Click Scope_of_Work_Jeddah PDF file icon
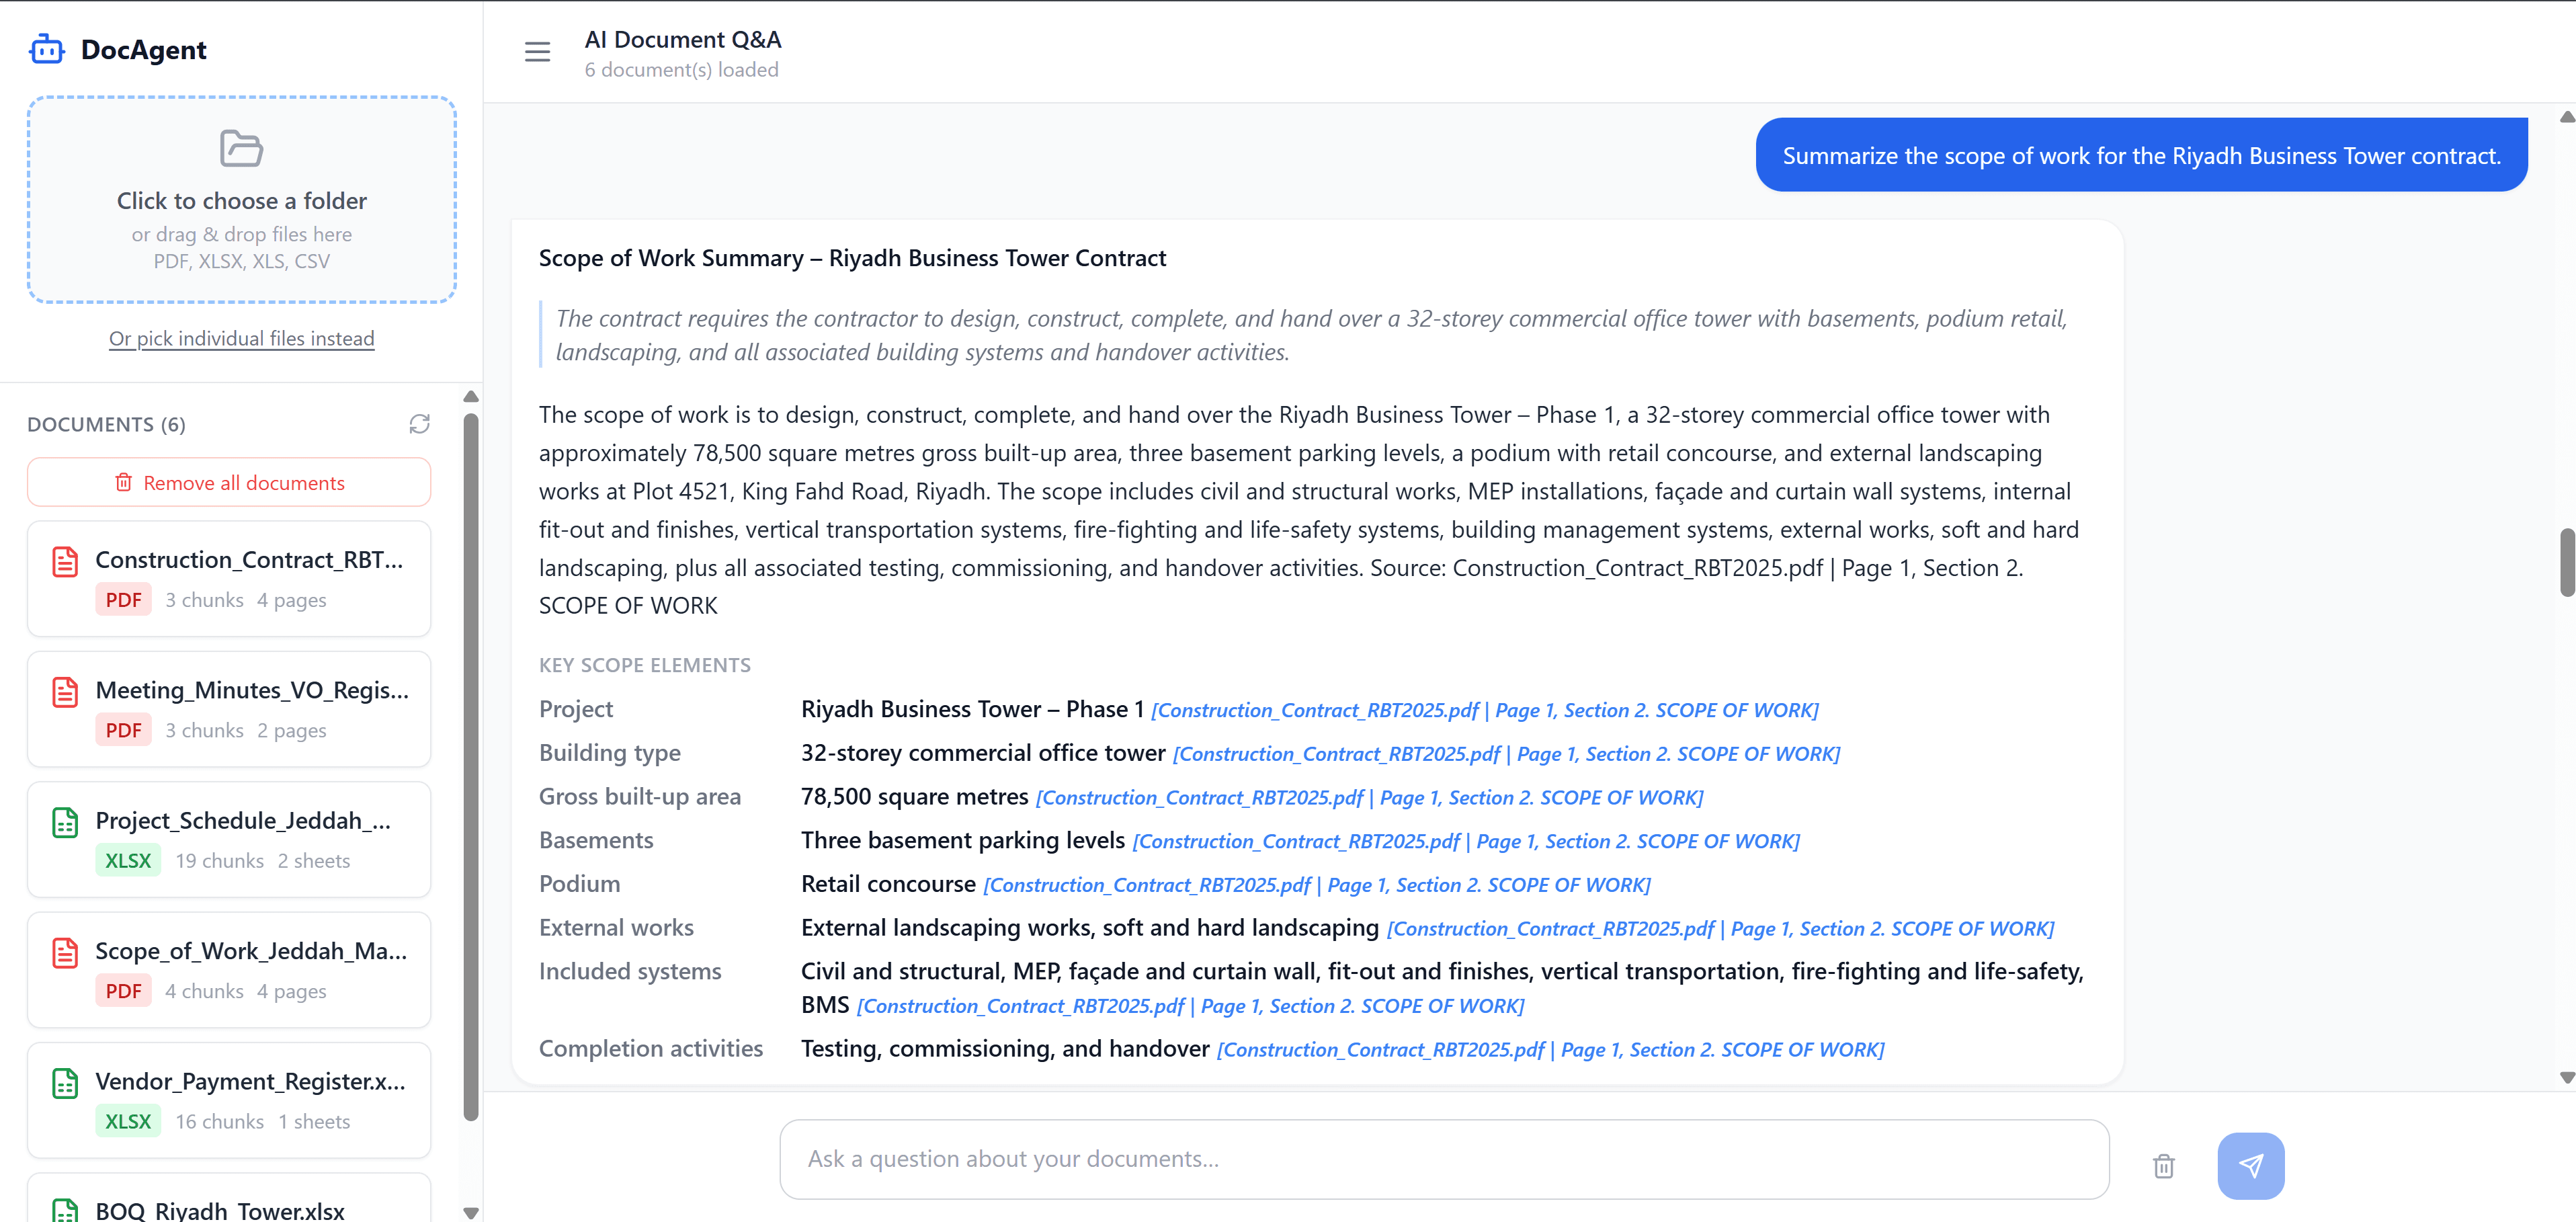This screenshot has height=1222, width=2576. [x=65, y=953]
